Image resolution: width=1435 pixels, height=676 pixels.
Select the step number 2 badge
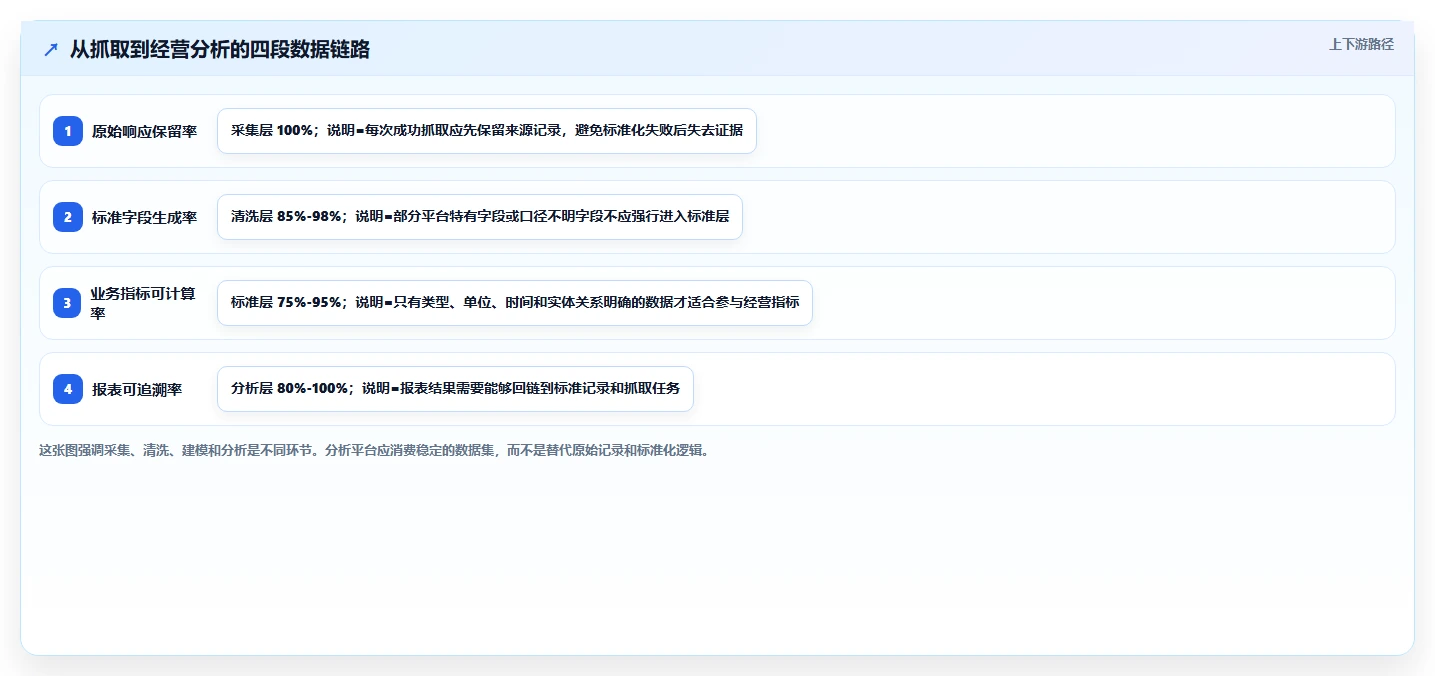point(68,217)
